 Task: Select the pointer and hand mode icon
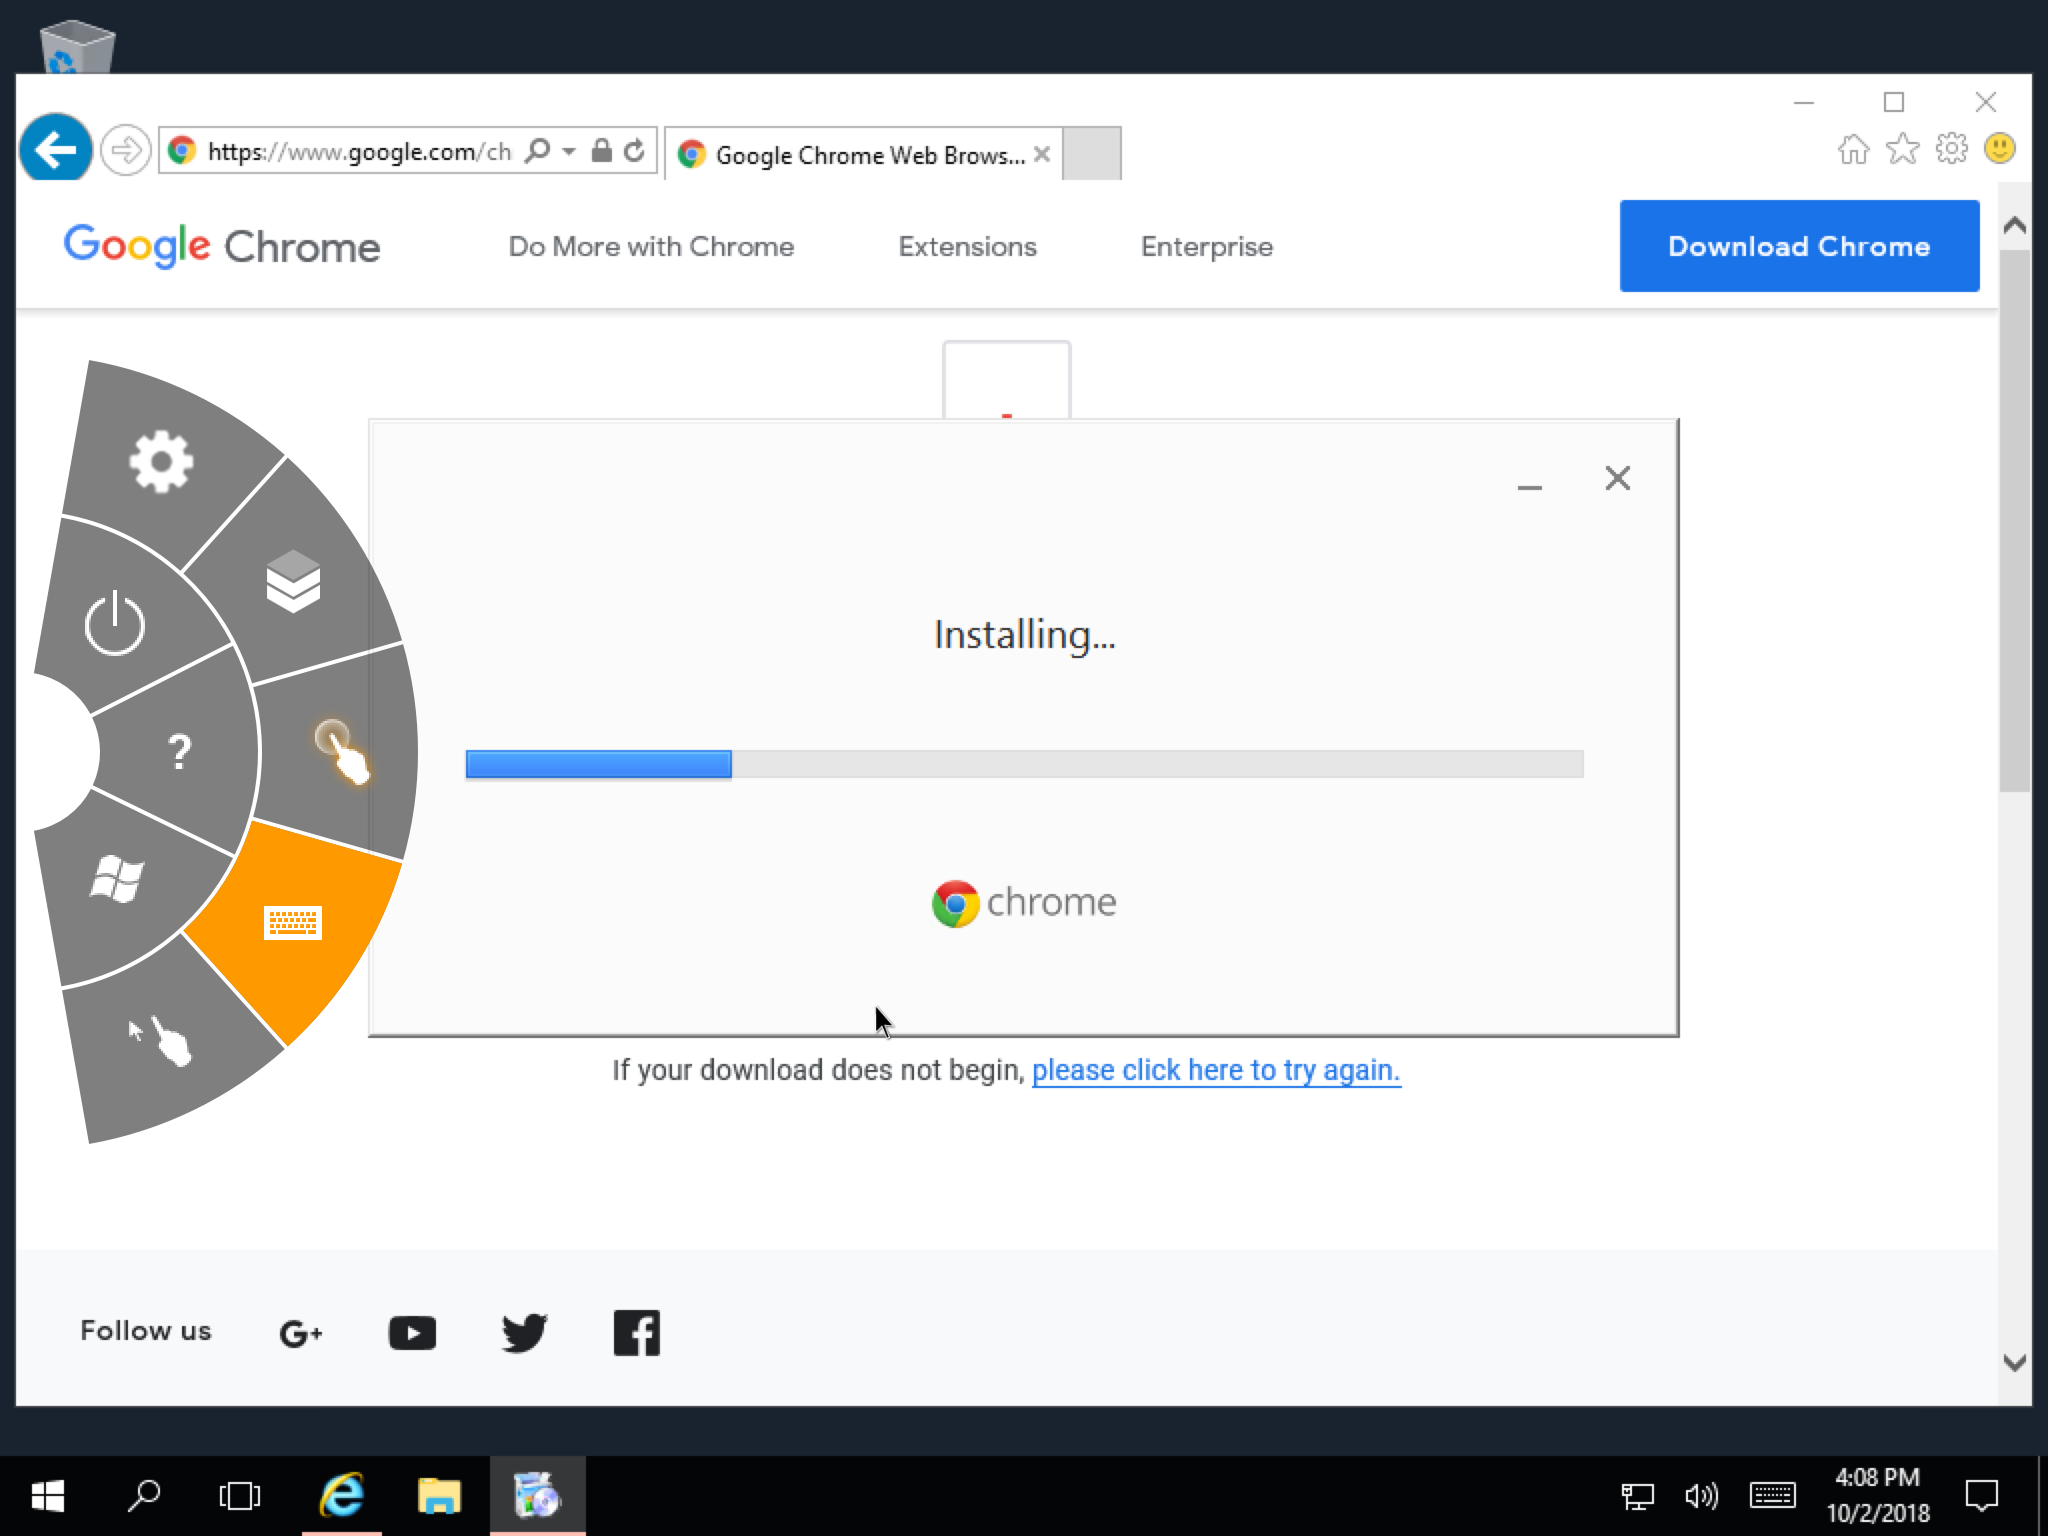[x=160, y=1041]
